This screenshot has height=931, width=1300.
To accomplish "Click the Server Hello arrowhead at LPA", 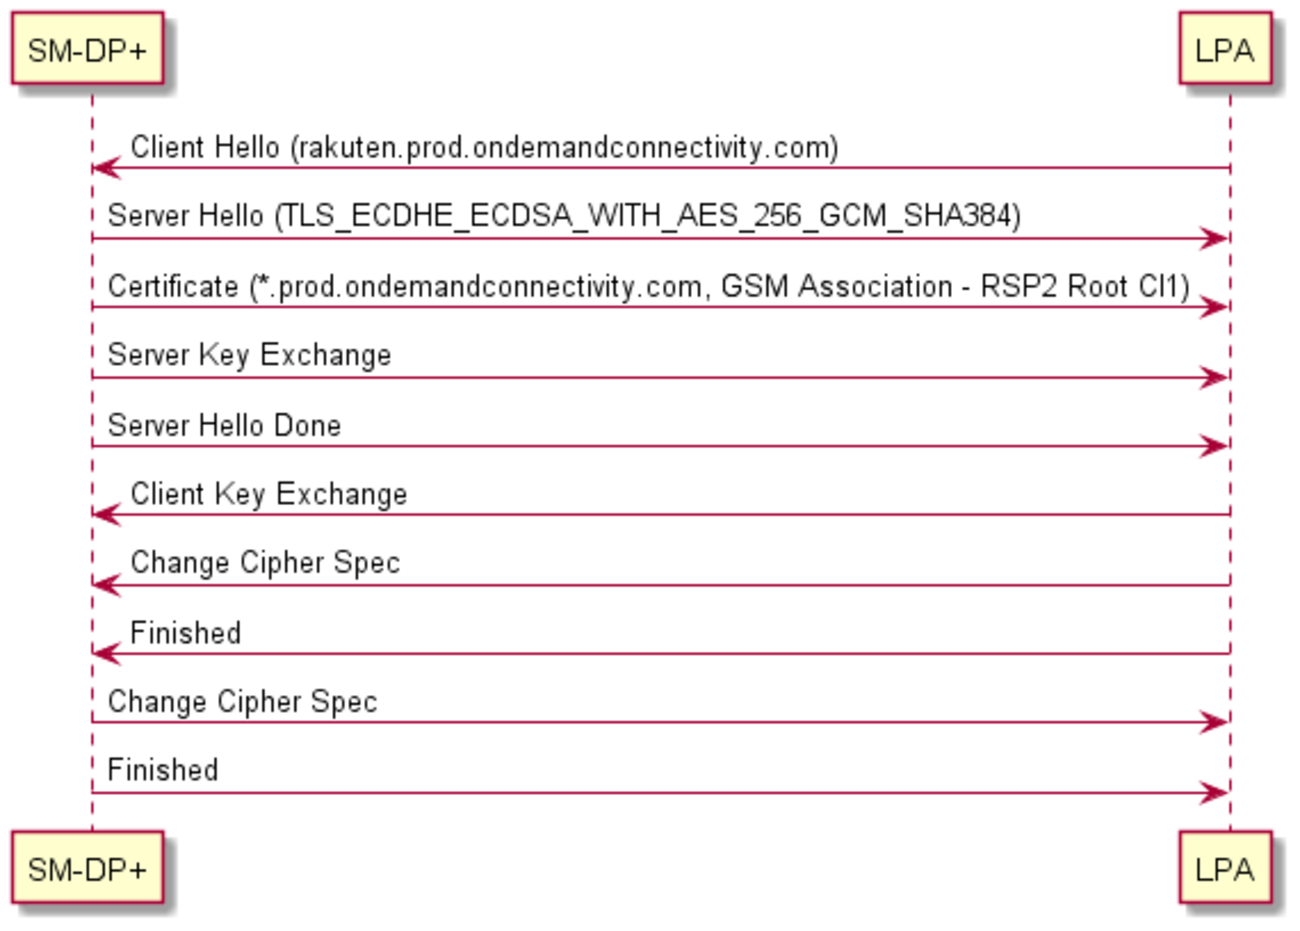I will coord(1215,239).
